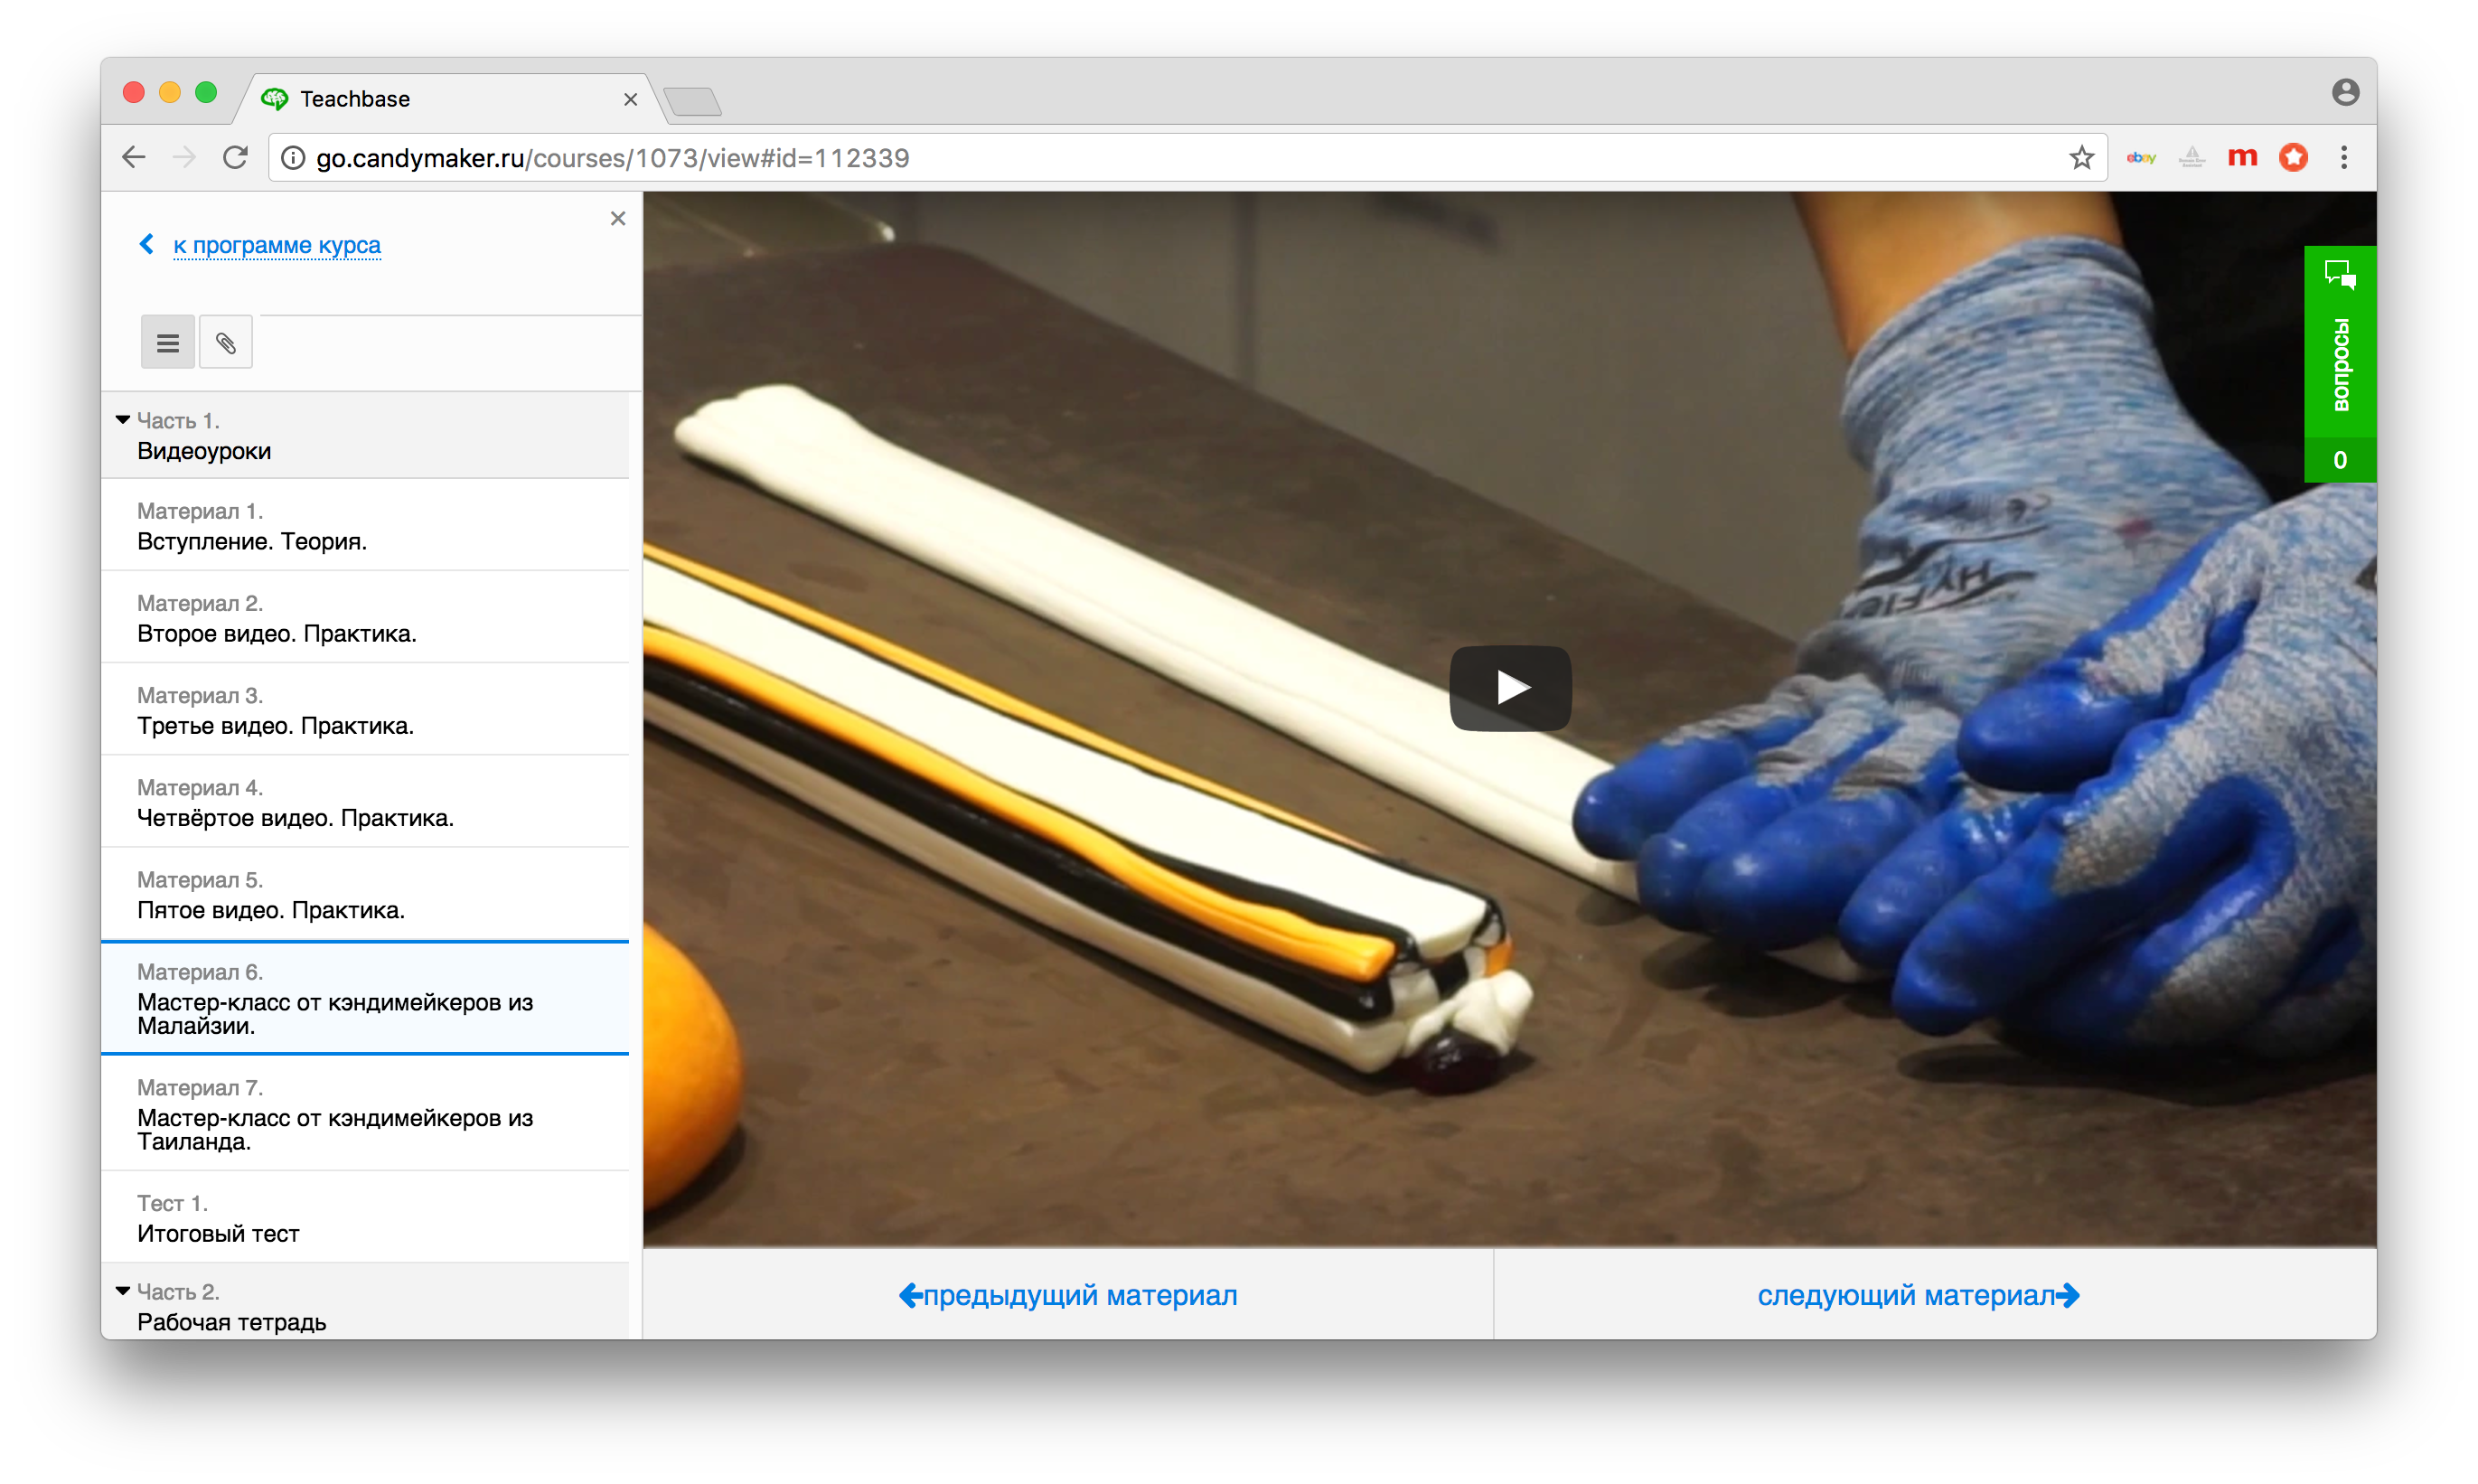Open Chrome three-dot menu
This screenshot has width=2478, height=1484.
click(2343, 158)
